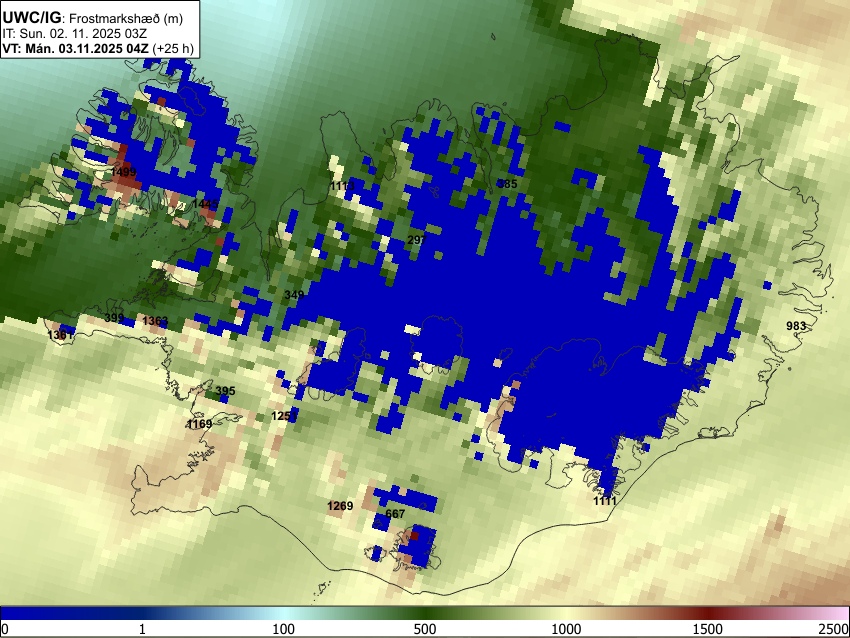Click the map value 399
Screen dimensions: 850x638
coord(114,318)
